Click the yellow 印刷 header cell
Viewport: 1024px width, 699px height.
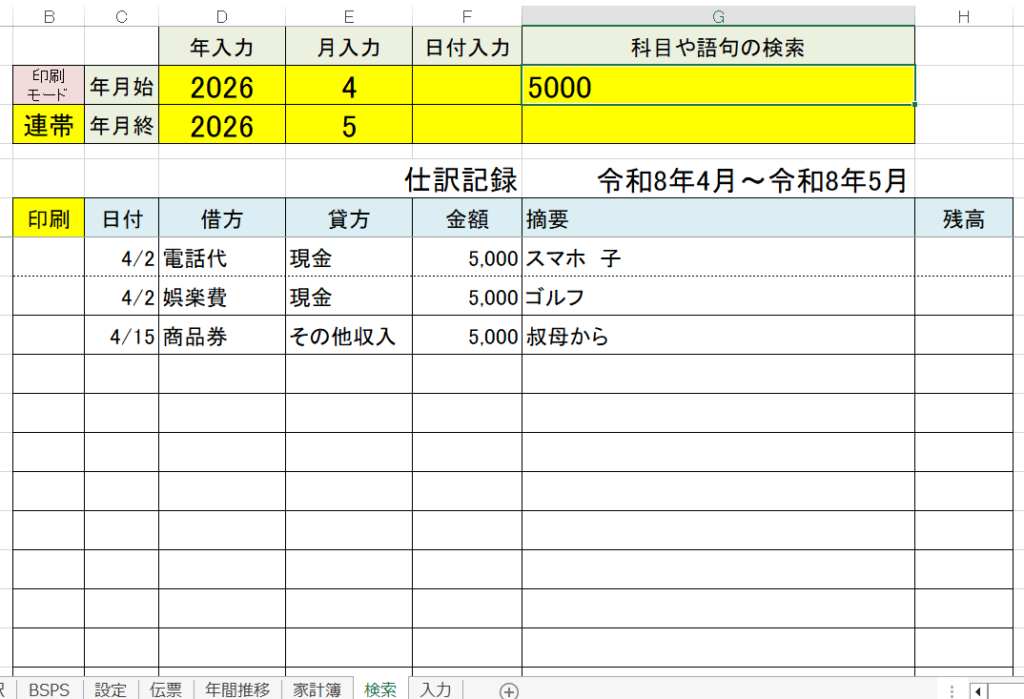tap(49, 219)
